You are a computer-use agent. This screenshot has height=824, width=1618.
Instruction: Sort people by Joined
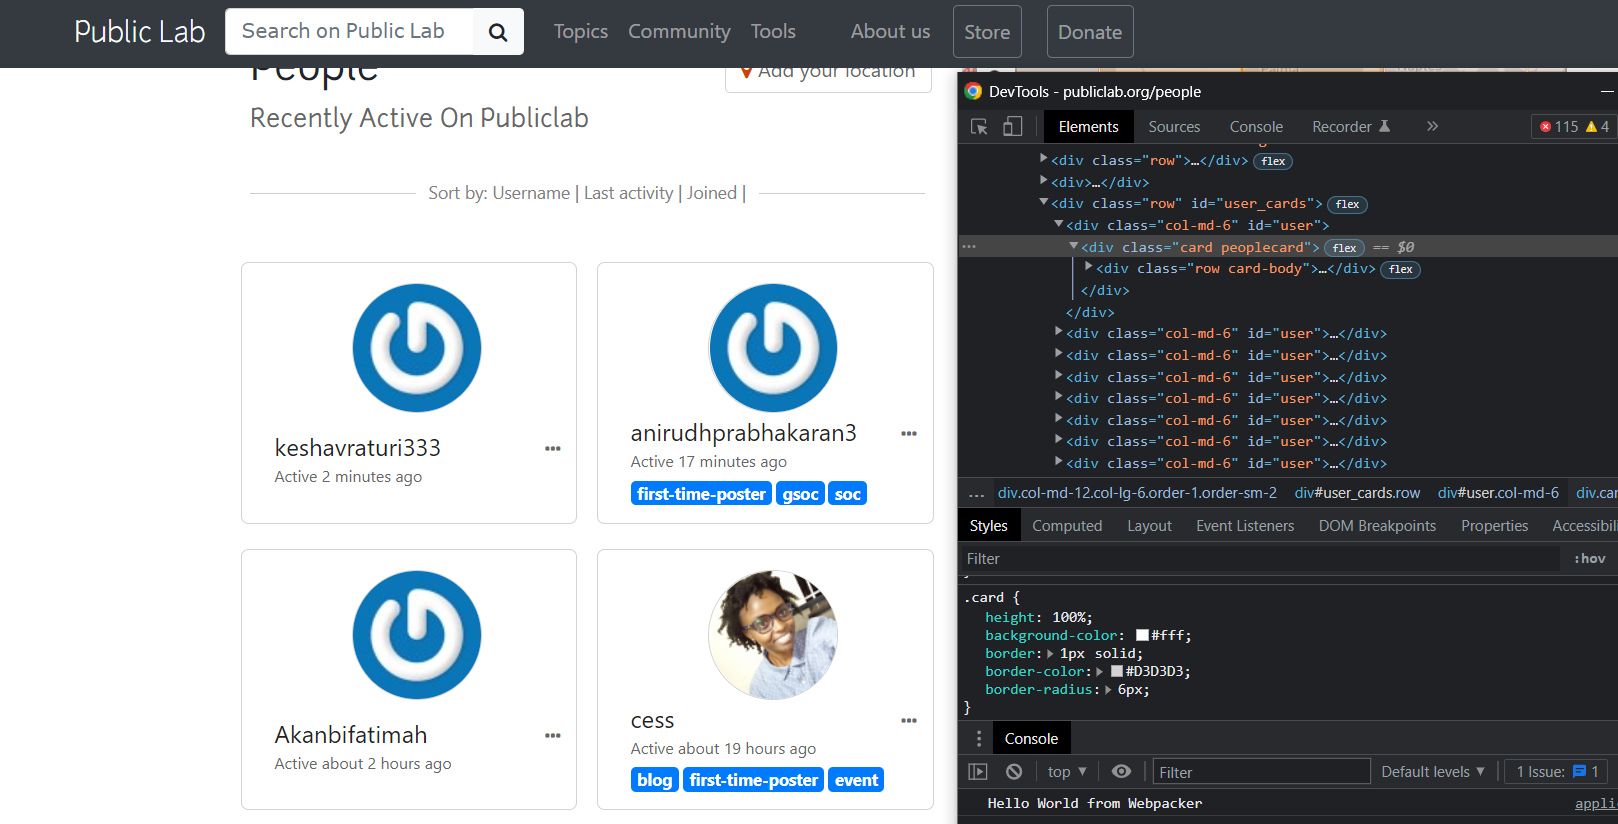712,193
